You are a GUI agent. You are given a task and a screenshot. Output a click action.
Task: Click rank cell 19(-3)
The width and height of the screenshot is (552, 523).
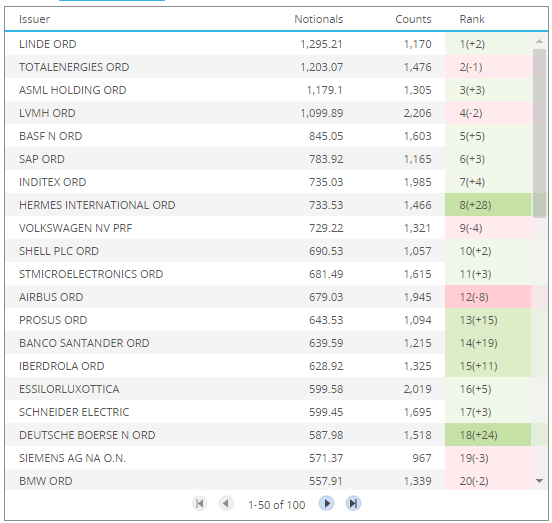pyautogui.click(x=488, y=458)
